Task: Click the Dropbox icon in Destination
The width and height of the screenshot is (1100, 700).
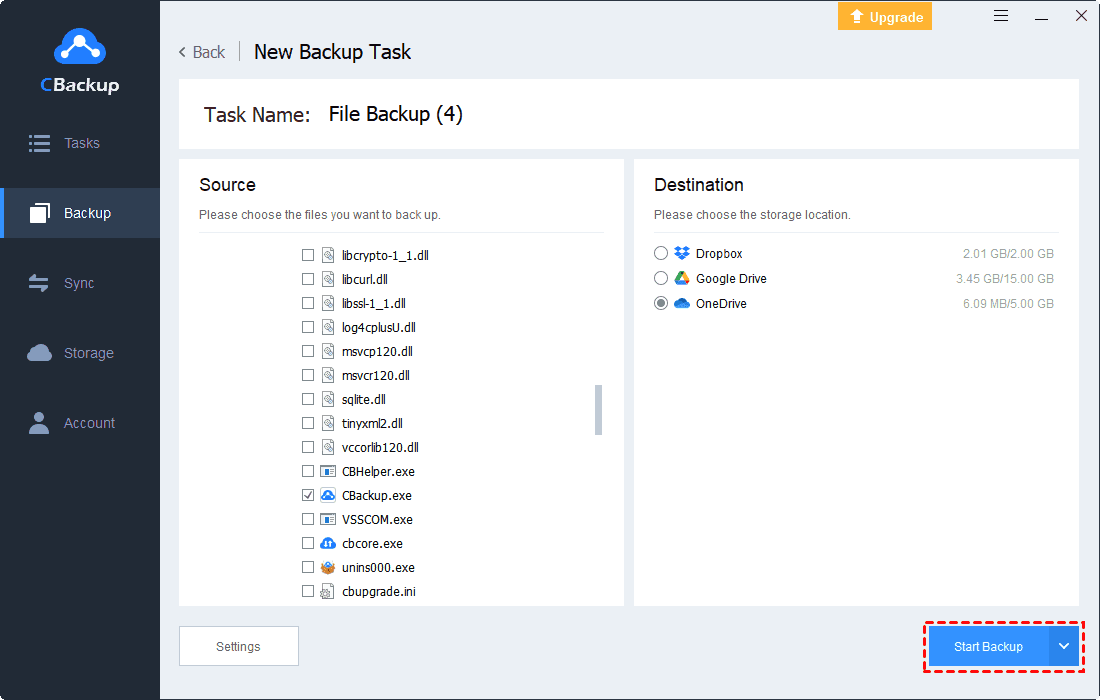Action: tap(682, 254)
